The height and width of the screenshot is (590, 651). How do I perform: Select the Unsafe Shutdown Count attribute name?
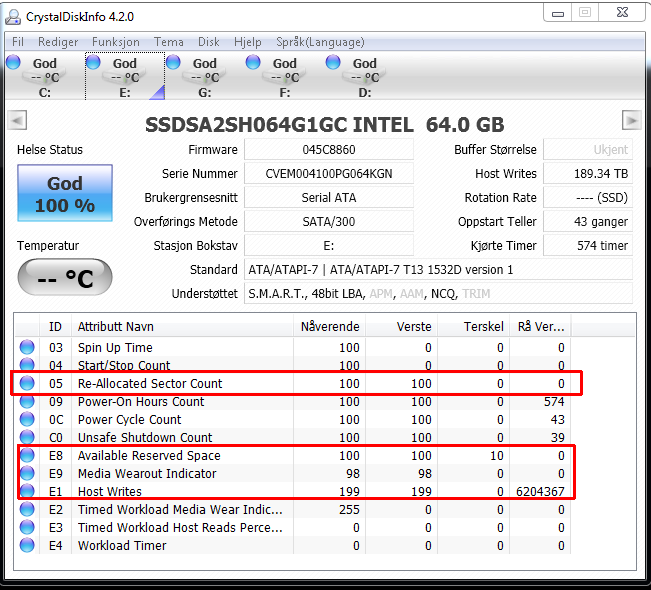point(145,438)
